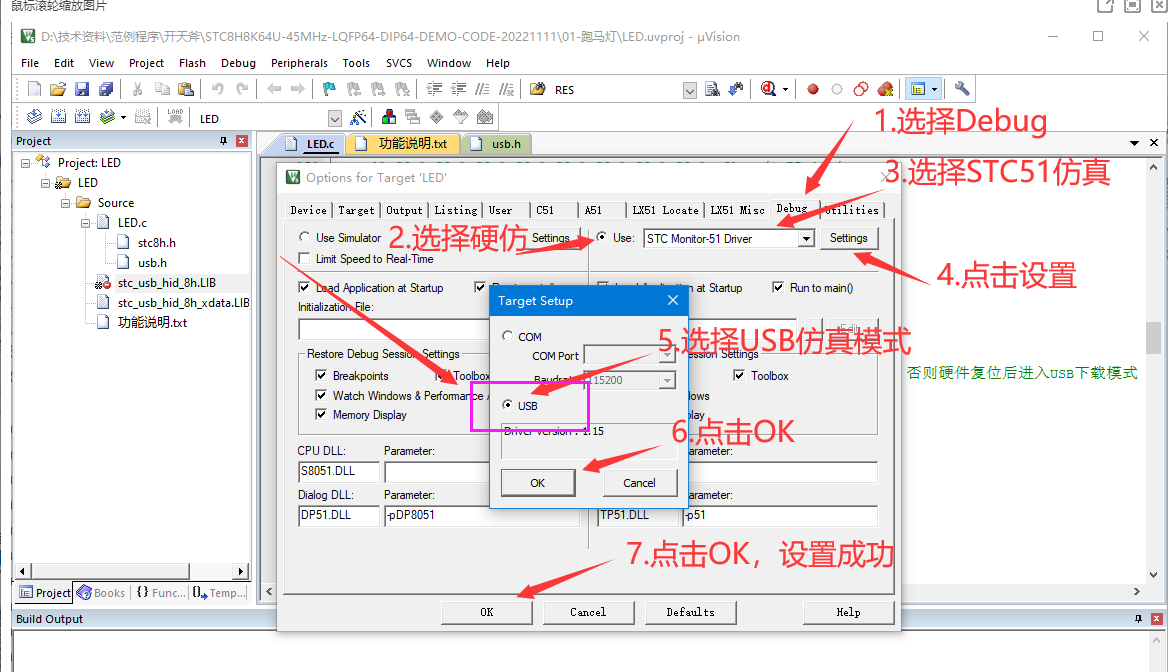
Task: Collapse the Project: LED tree node
Action: 25,163
